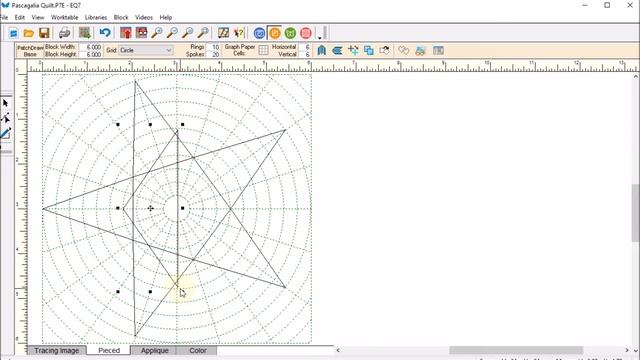Open the Worktable menu

(x=64, y=18)
